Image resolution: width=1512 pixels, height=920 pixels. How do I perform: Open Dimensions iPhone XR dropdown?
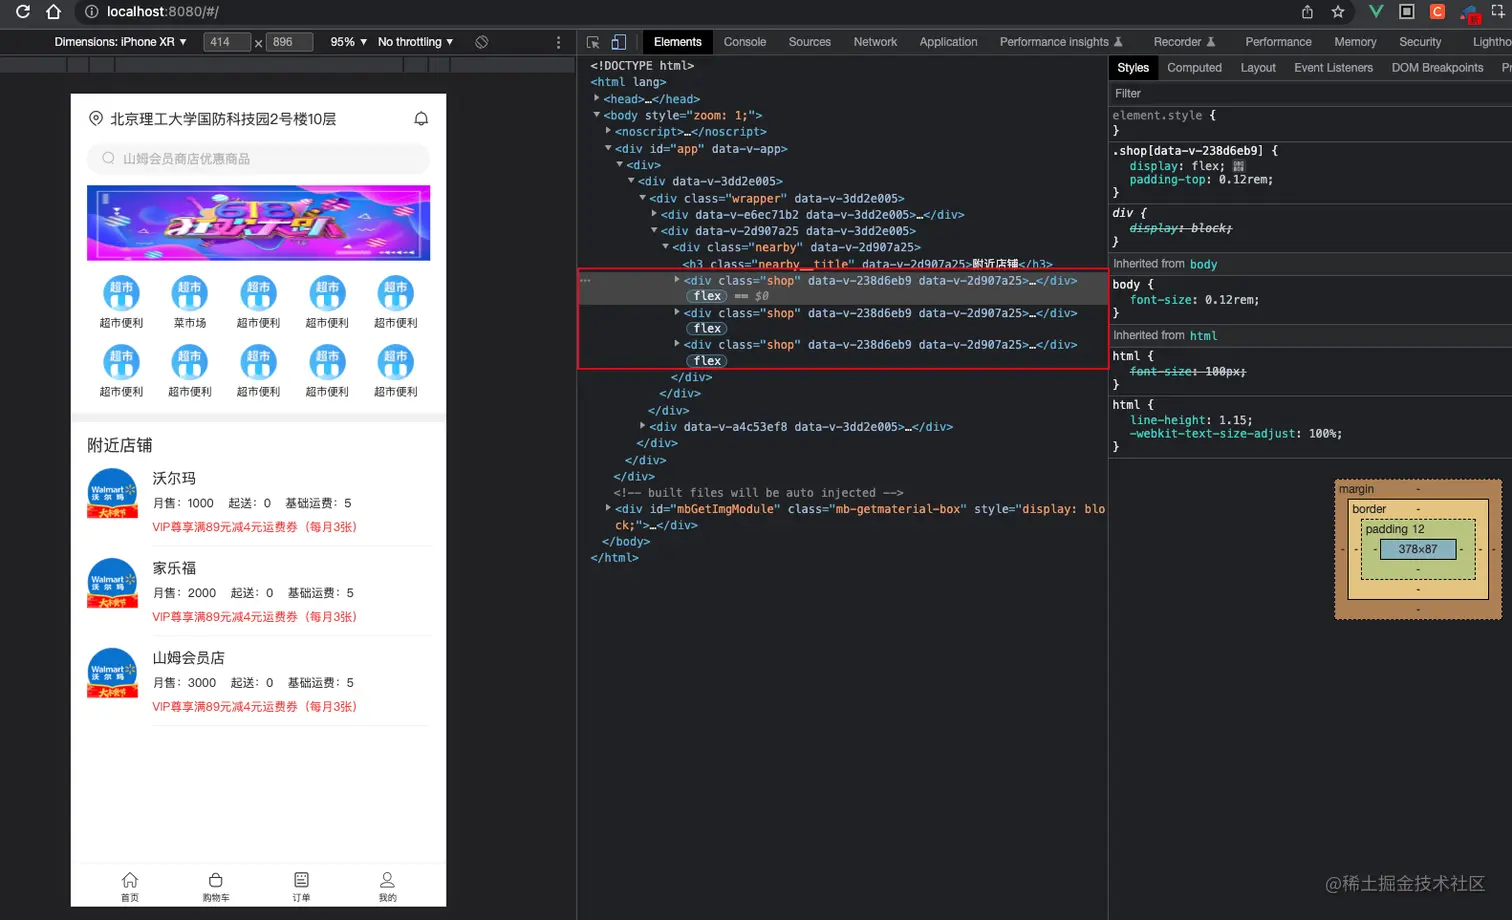click(120, 42)
